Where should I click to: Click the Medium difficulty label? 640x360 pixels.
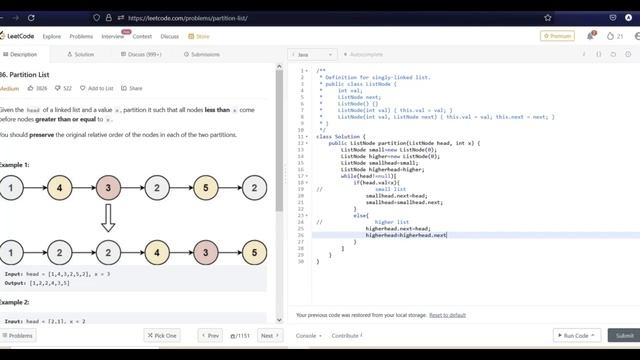point(9,88)
